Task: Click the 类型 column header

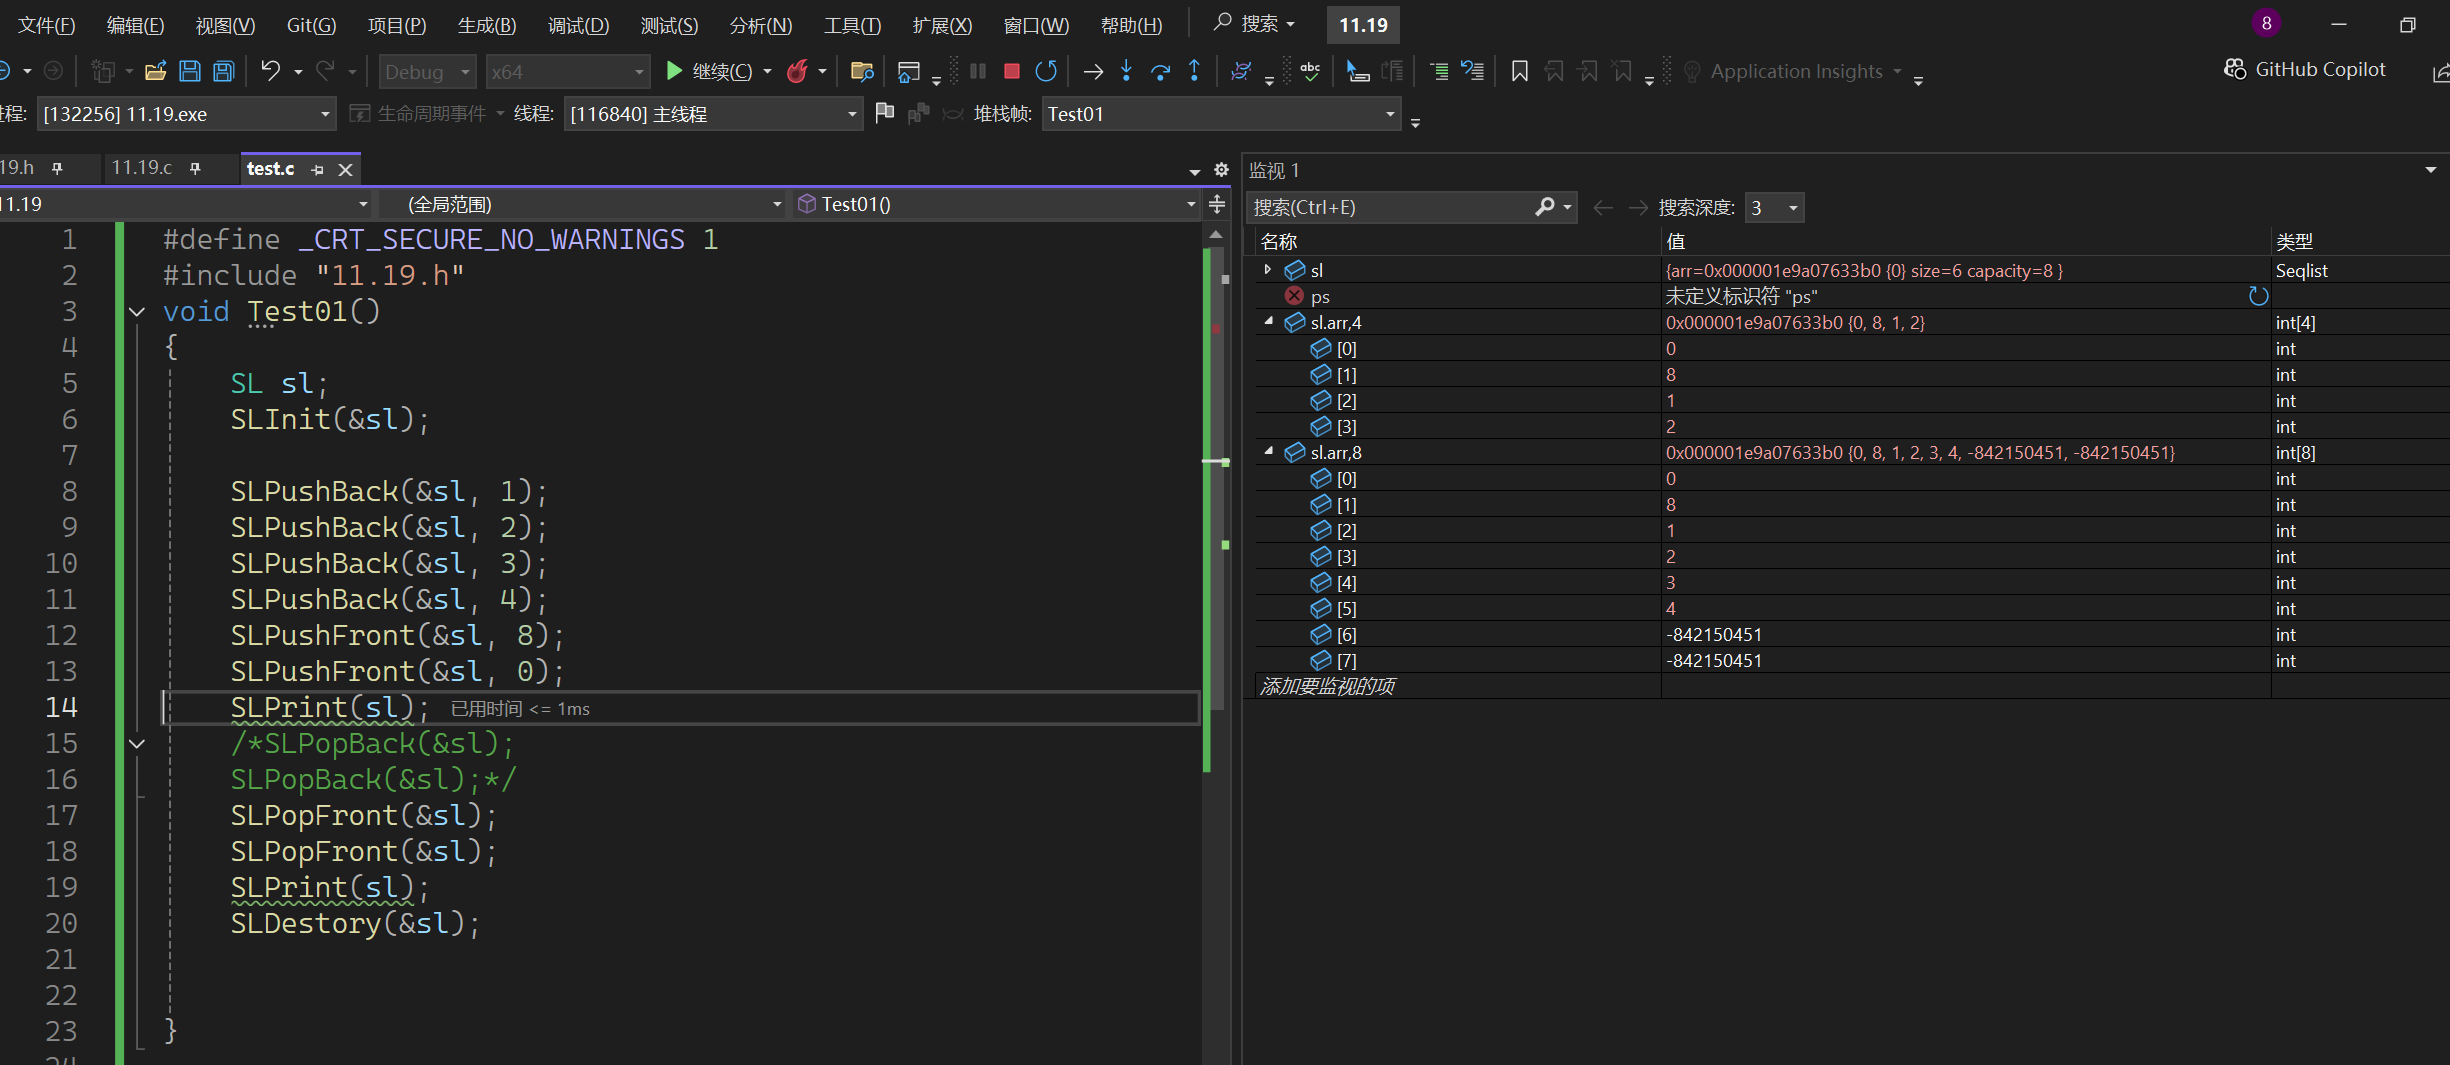Action: pyautogui.click(x=2294, y=241)
